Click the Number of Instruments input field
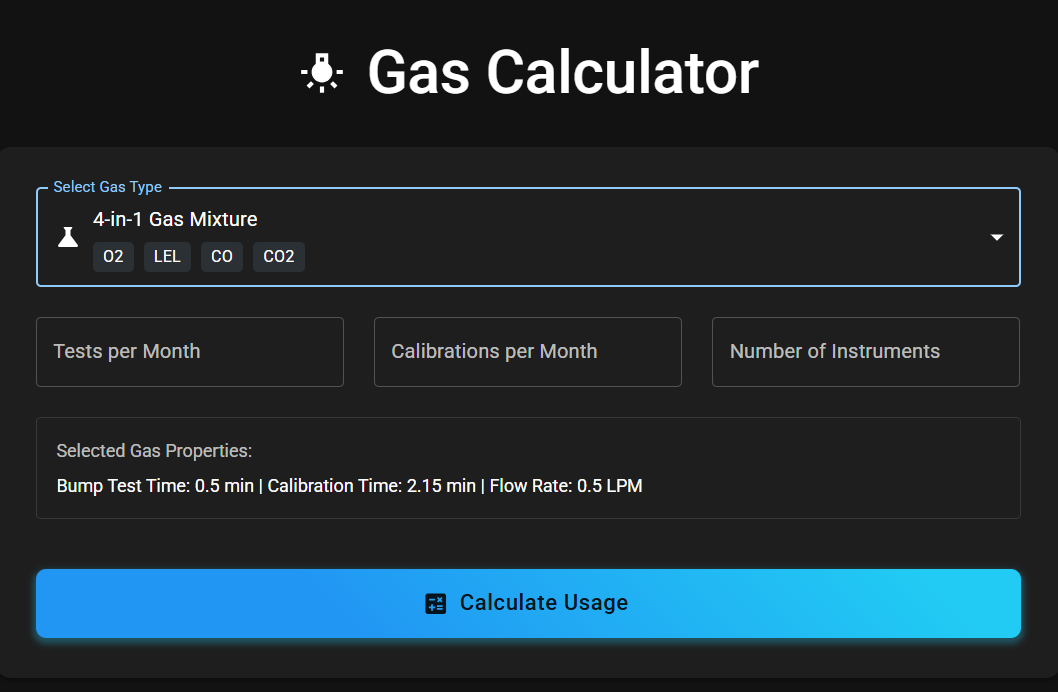 (x=865, y=351)
